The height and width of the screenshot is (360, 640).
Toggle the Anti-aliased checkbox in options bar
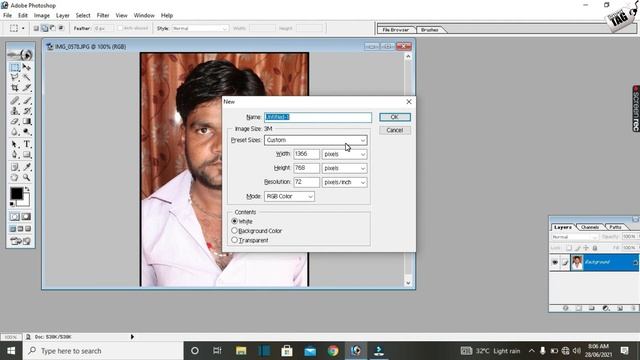pos(120,28)
